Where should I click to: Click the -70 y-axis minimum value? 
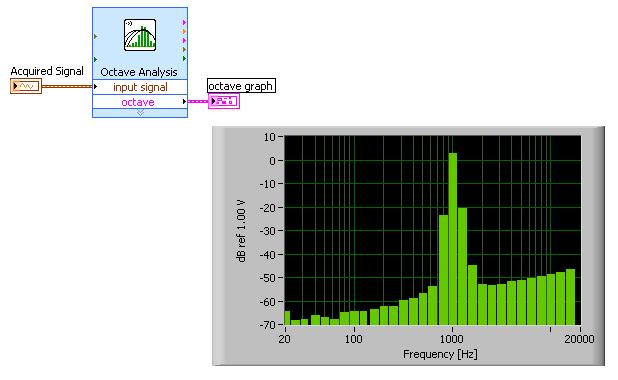268,325
